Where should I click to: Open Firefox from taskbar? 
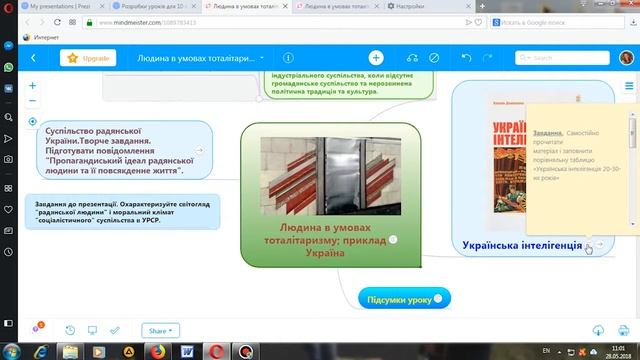click(158, 351)
